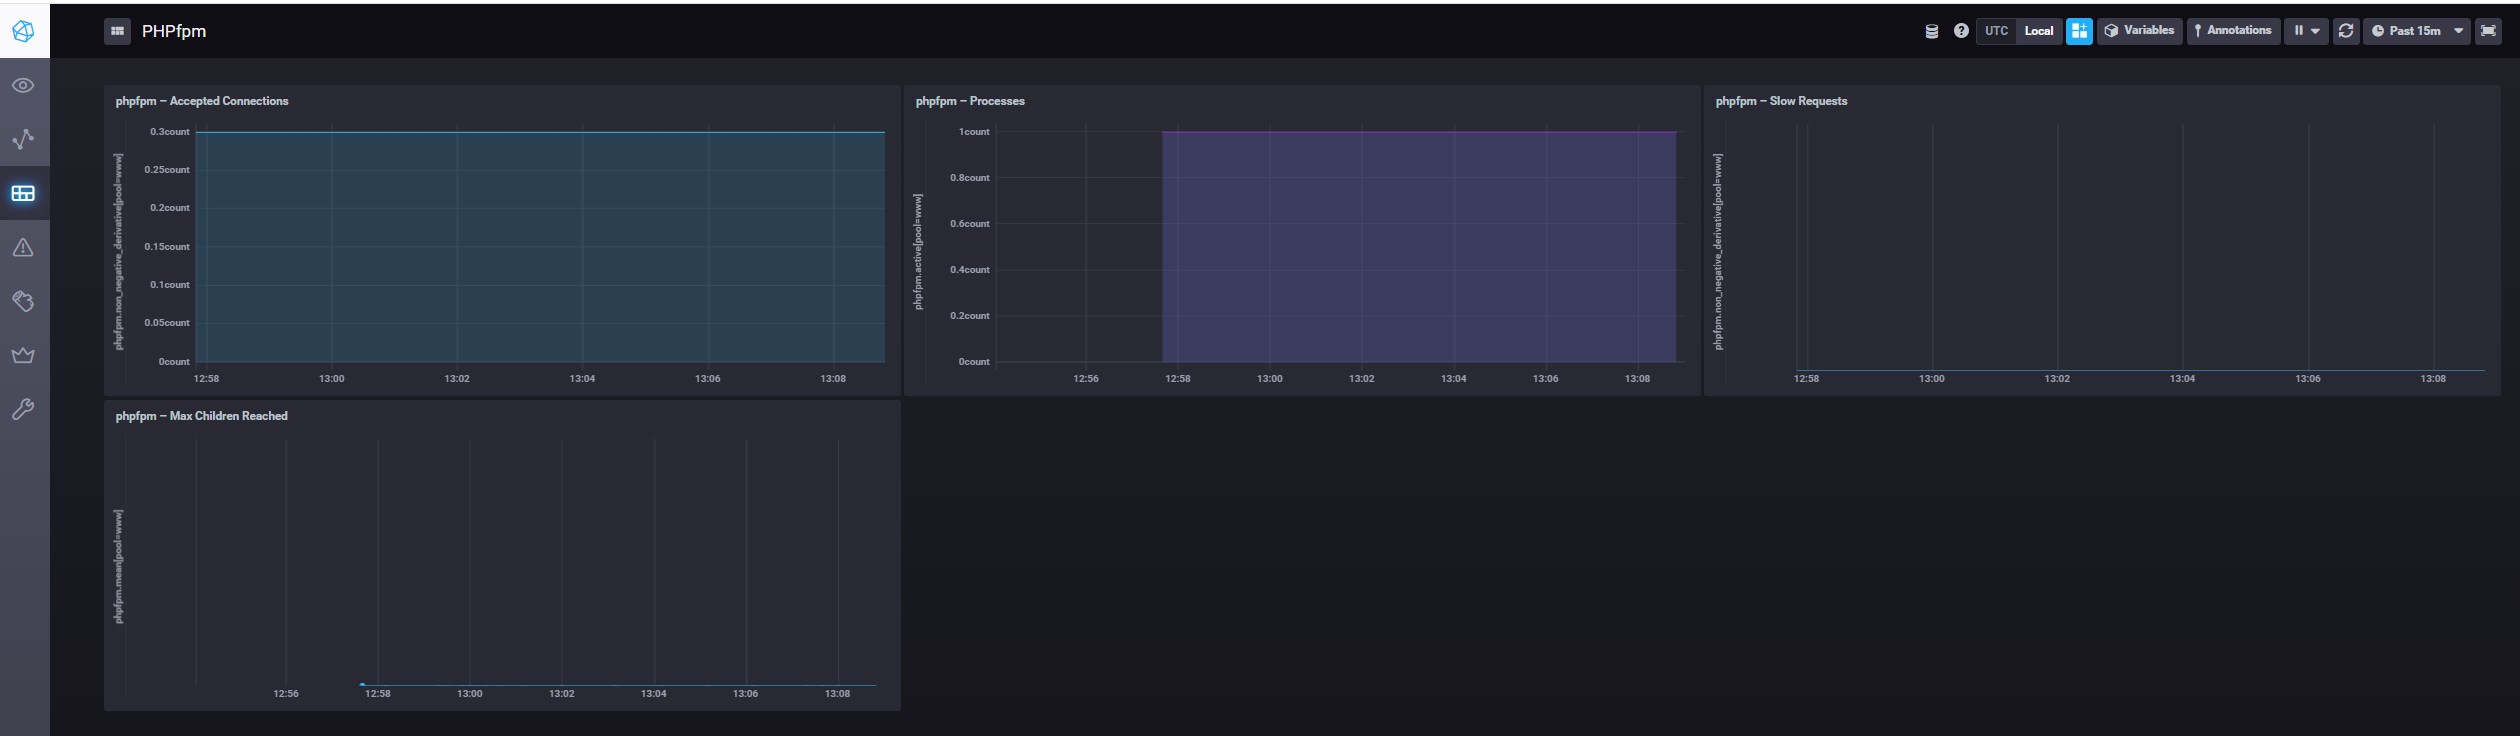The width and height of the screenshot is (2520, 736).
Task: Open Admin via the crown icon
Action: [24, 355]
